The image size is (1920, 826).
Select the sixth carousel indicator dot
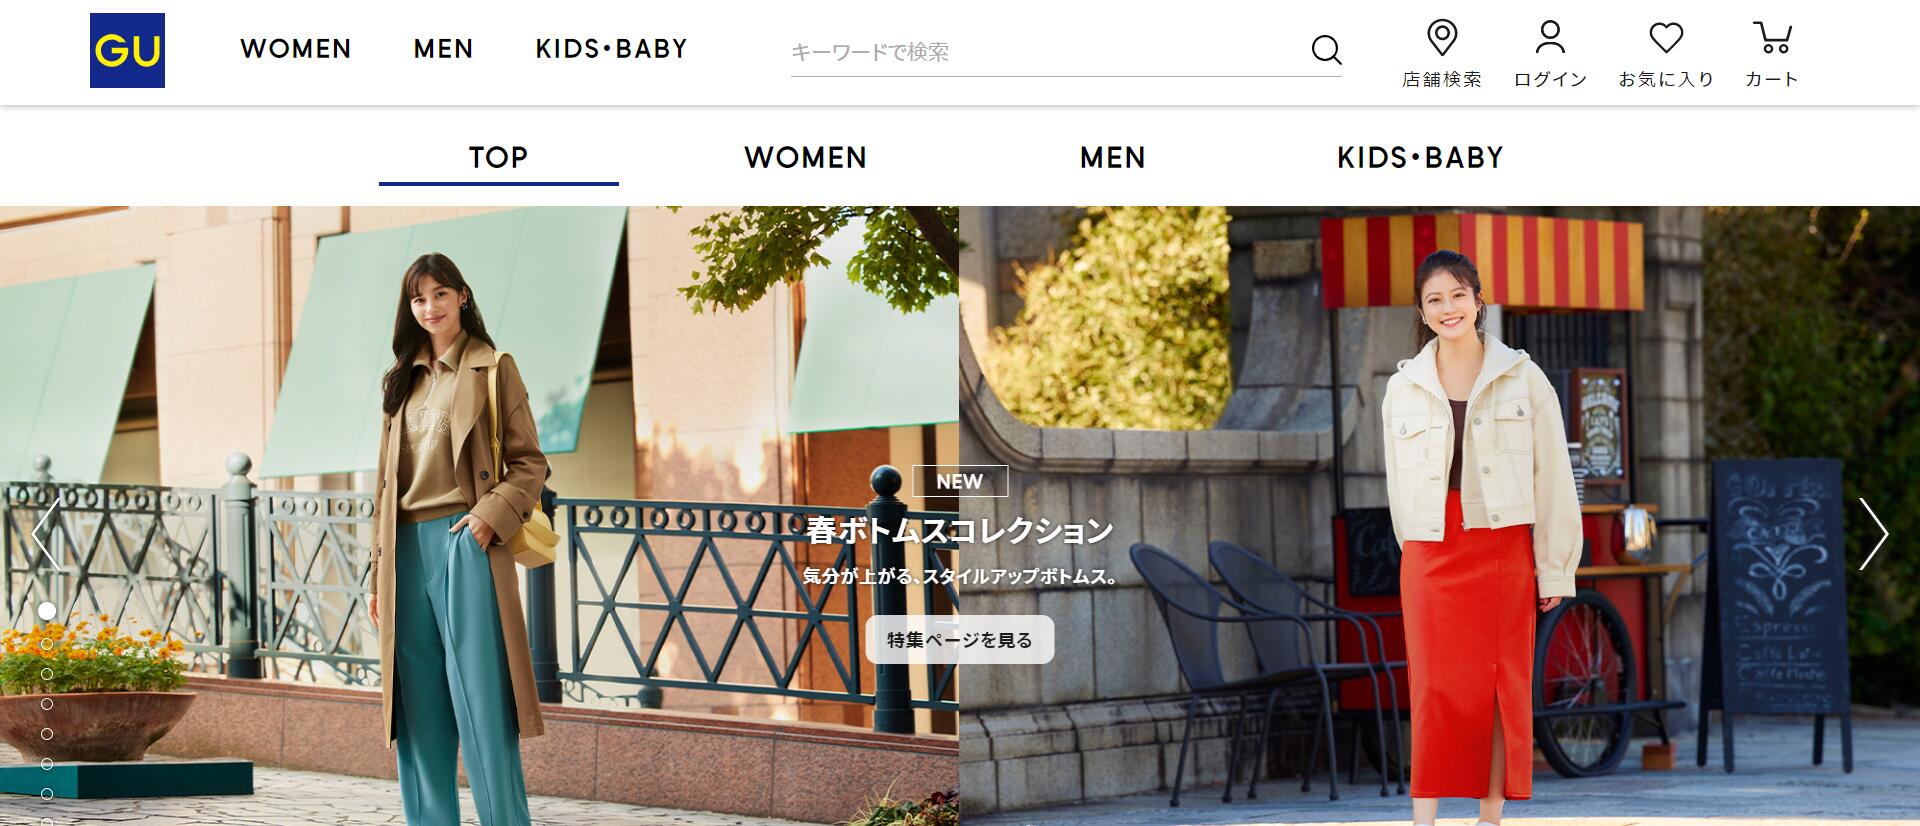(x=47, y=764)
